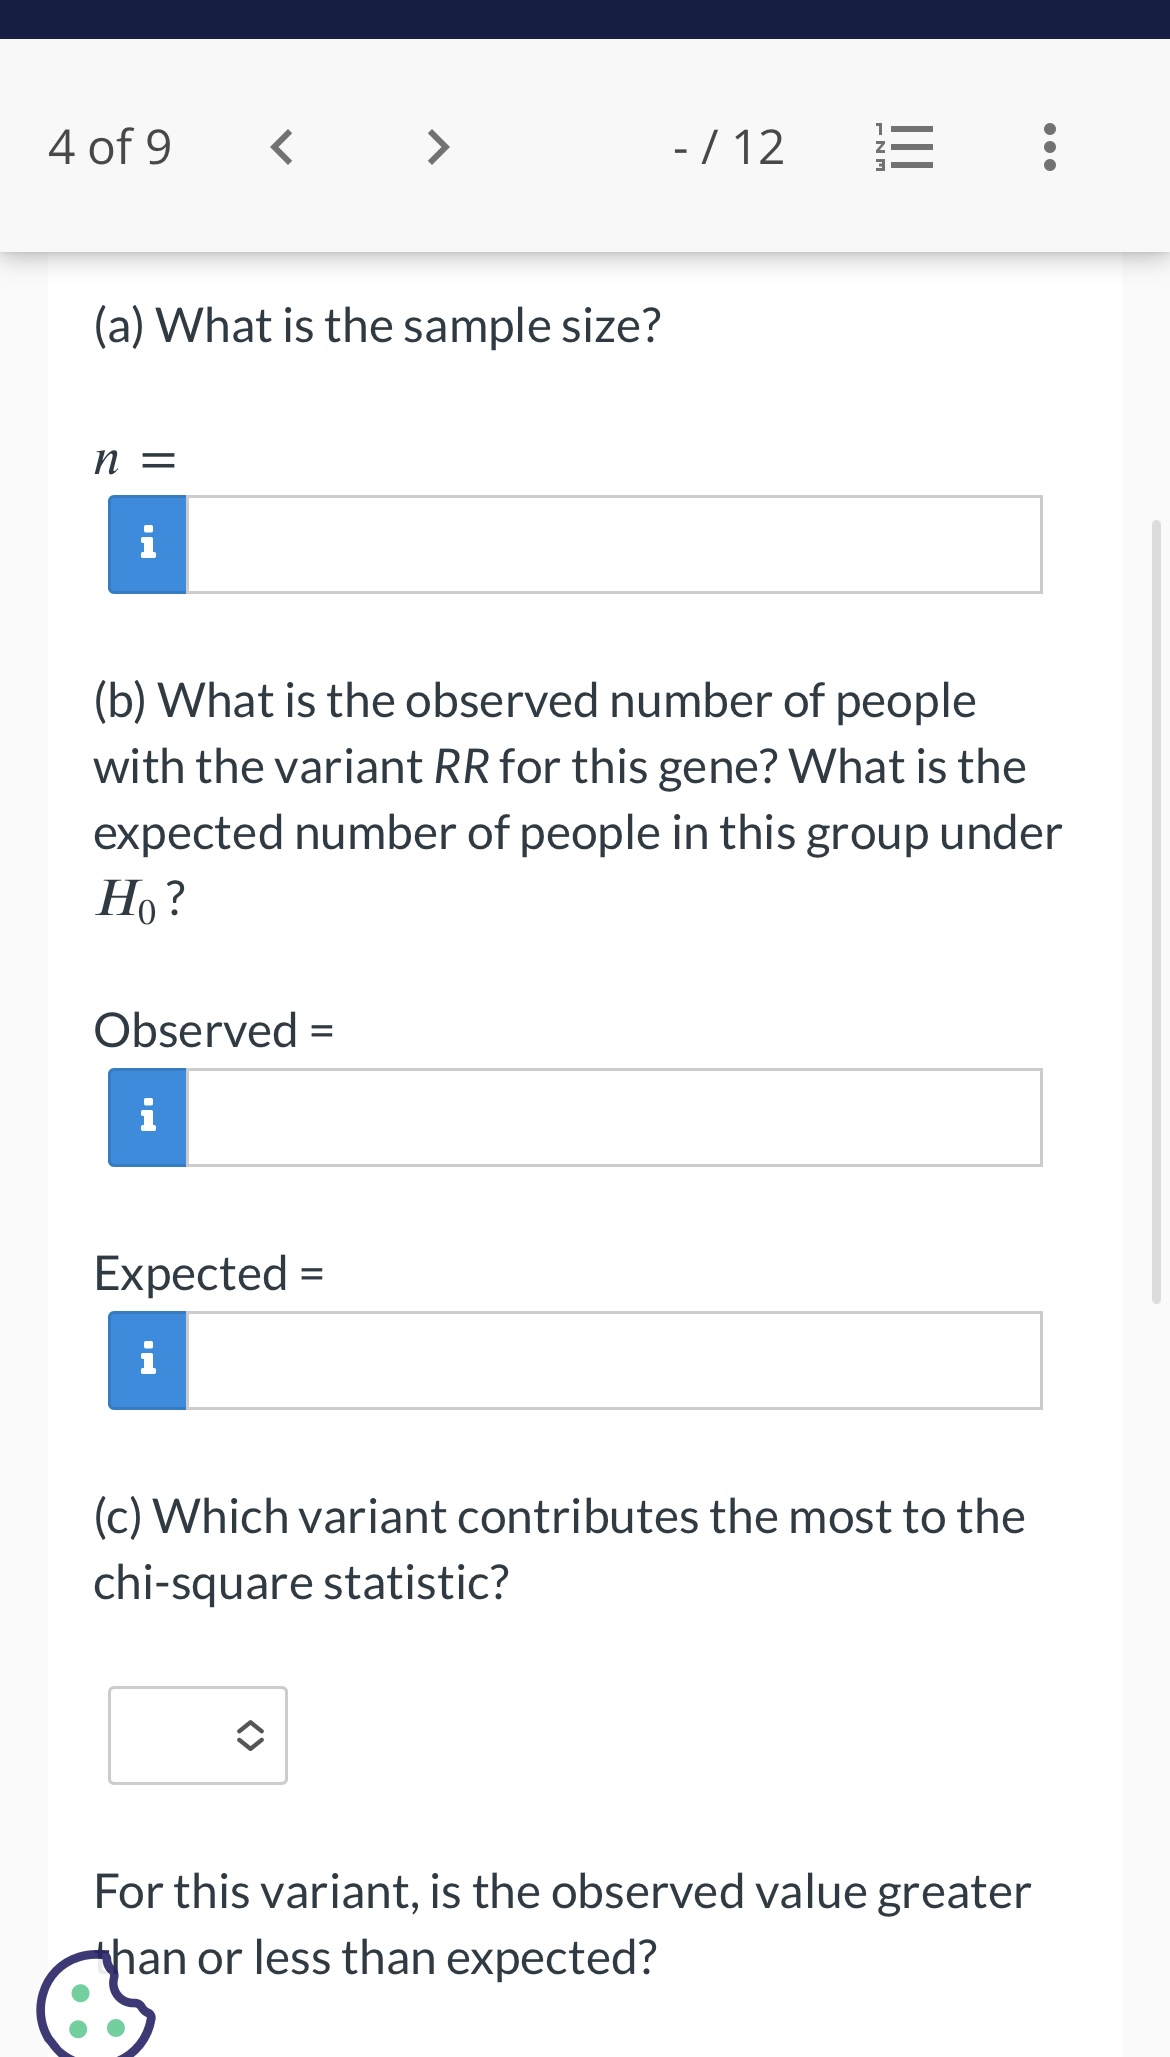1170x2057 pixels.
Task: Navigate forward using the right chevron button
Action: (x=438, y=148)
